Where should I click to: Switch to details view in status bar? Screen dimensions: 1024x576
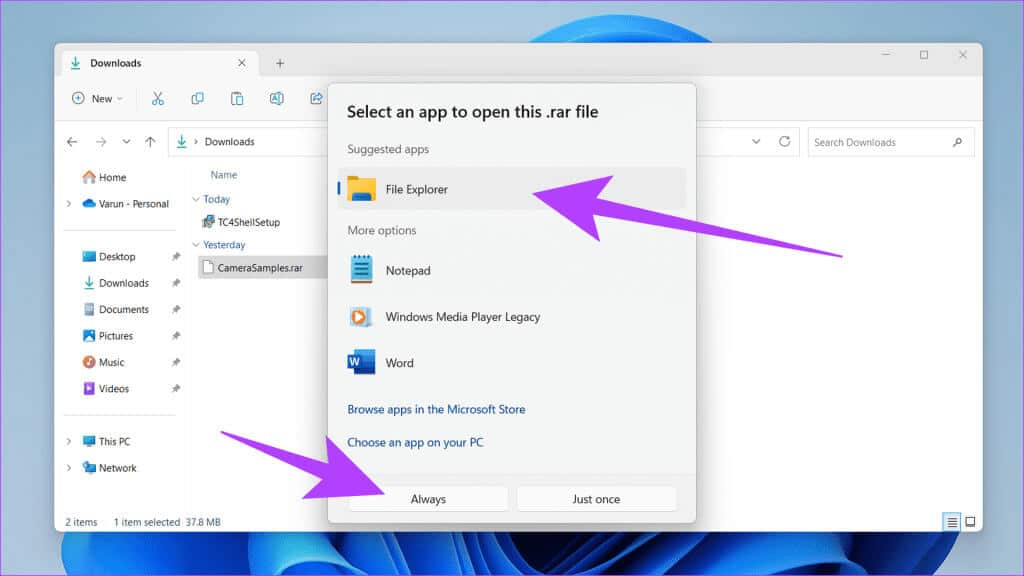952,522
